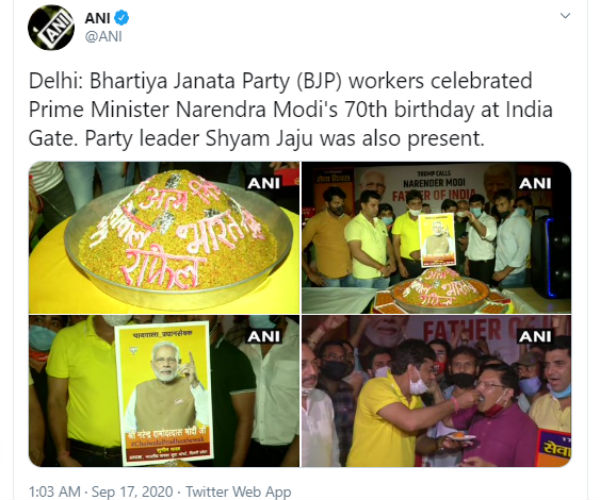This screenshot has width=600, height=500.
Task: Click ANI watermark on crowd photo
Action: click(x=535, y=337)
